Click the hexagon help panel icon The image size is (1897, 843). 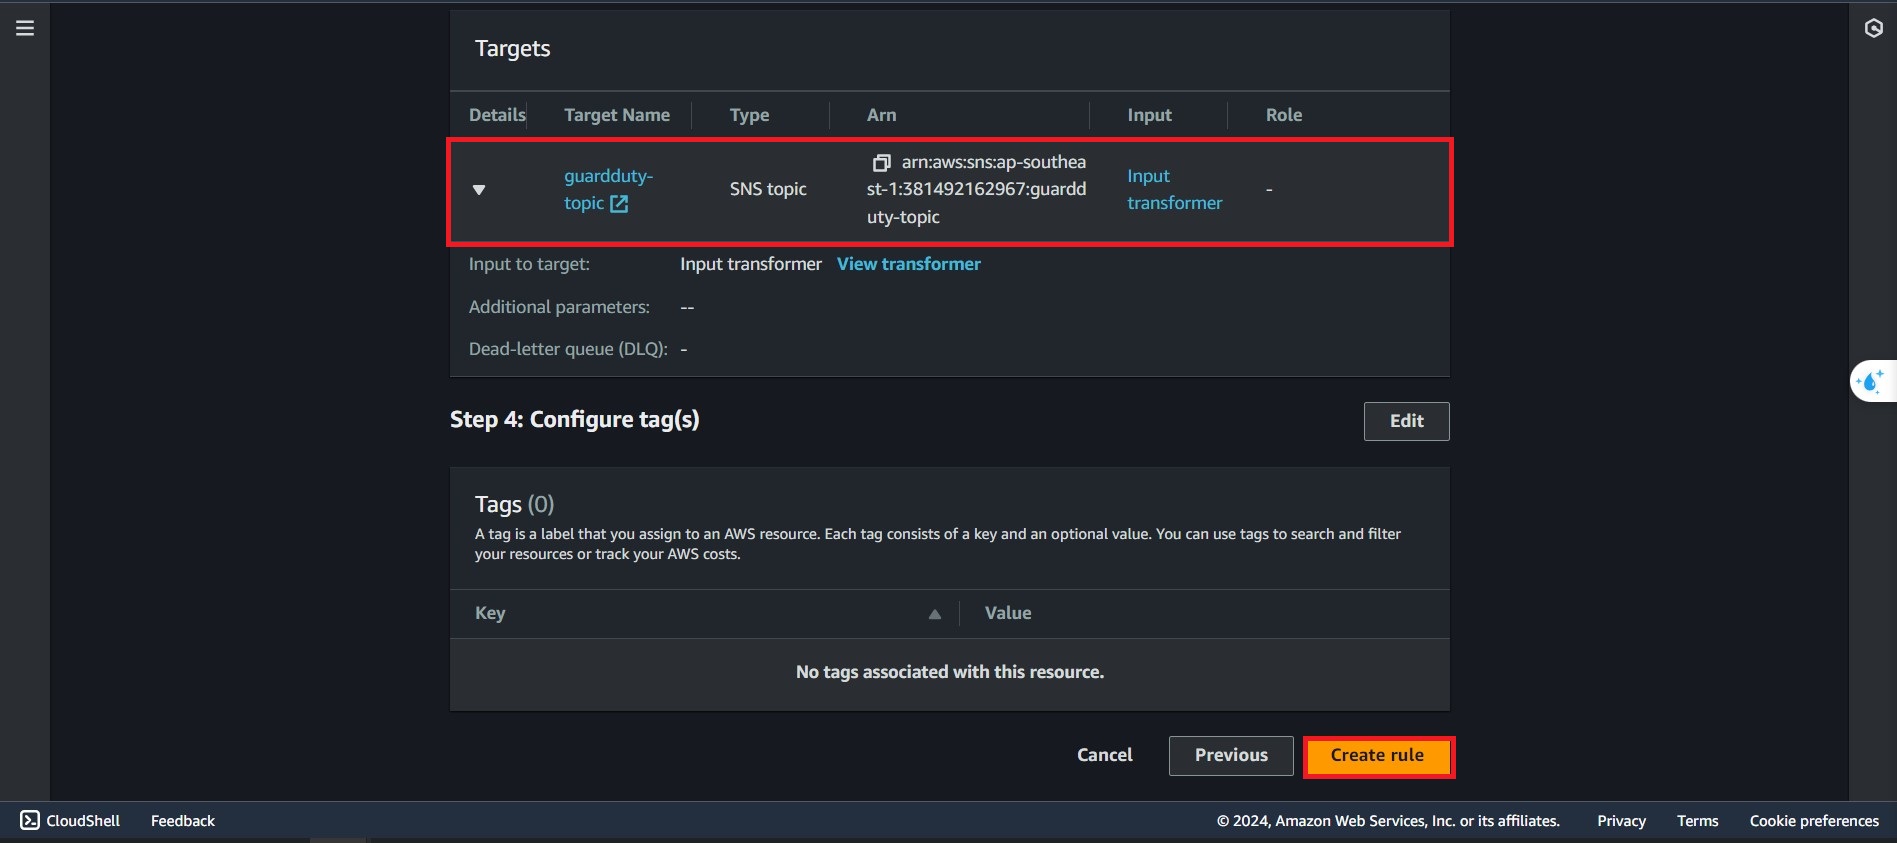[1873, 28]
